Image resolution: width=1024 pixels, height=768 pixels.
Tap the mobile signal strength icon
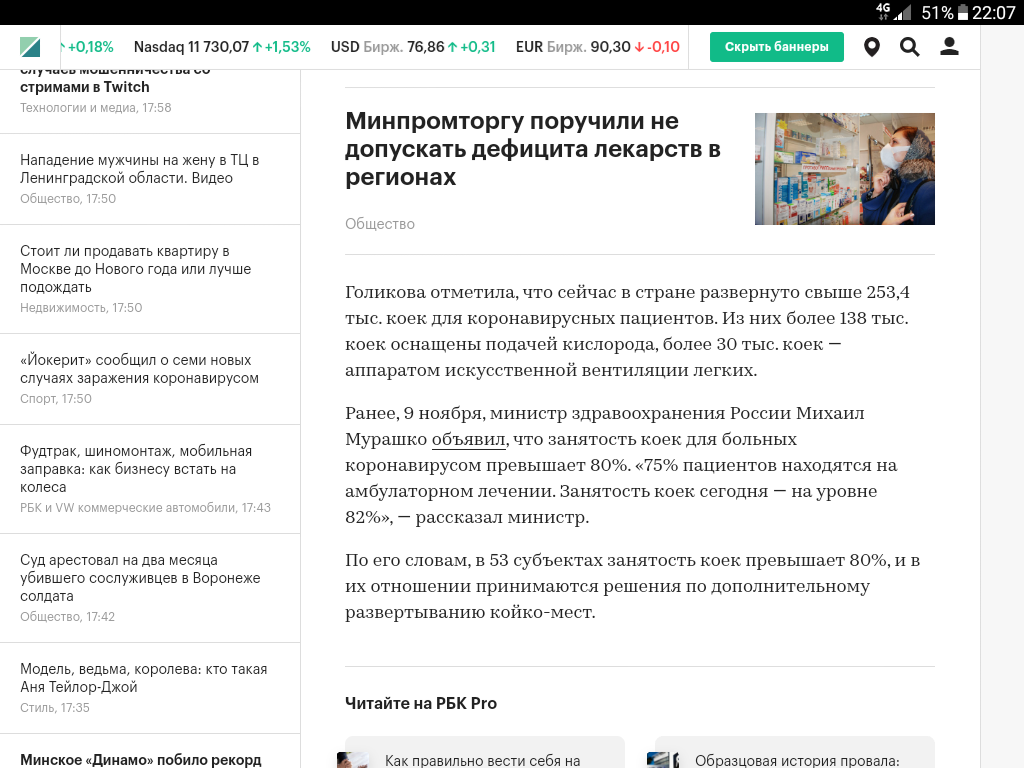tap(903, 12)
